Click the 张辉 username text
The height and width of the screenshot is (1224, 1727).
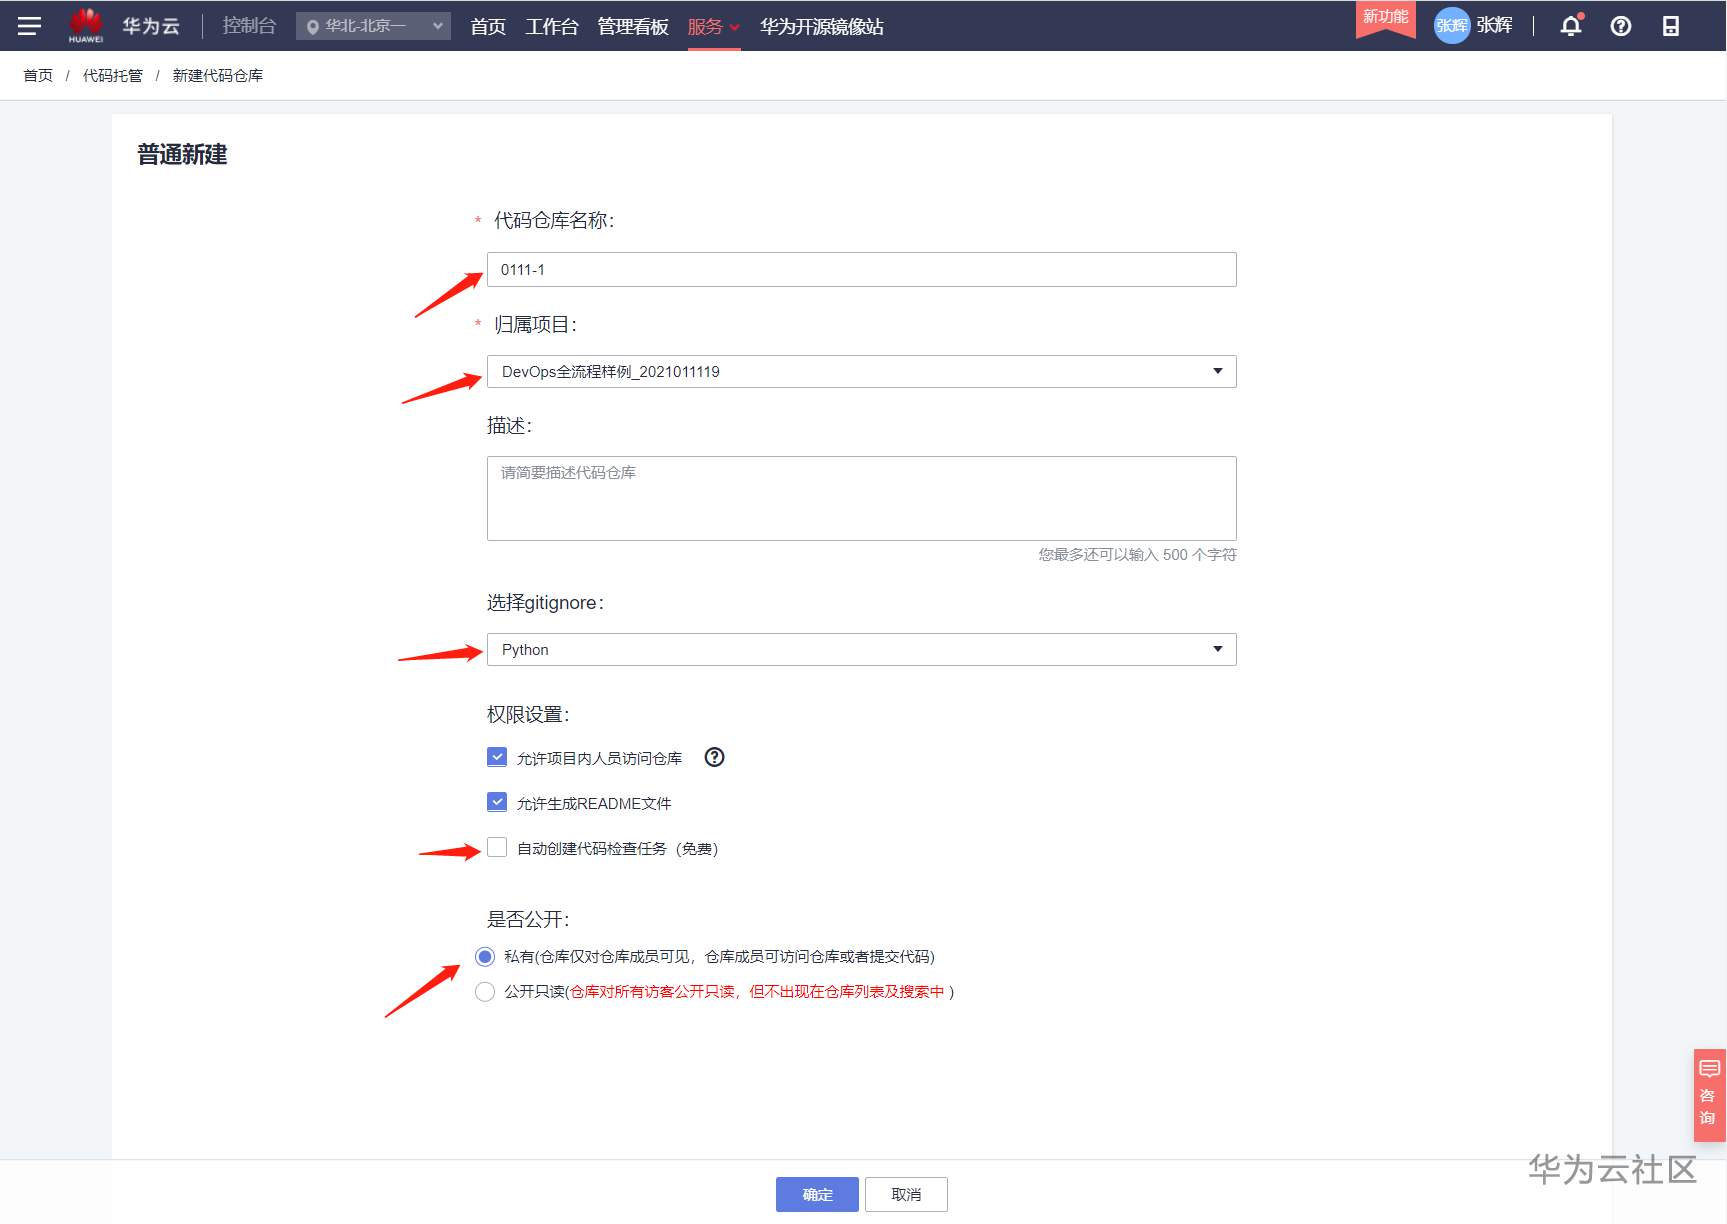pyautogui.click(x=1495, y=25)
